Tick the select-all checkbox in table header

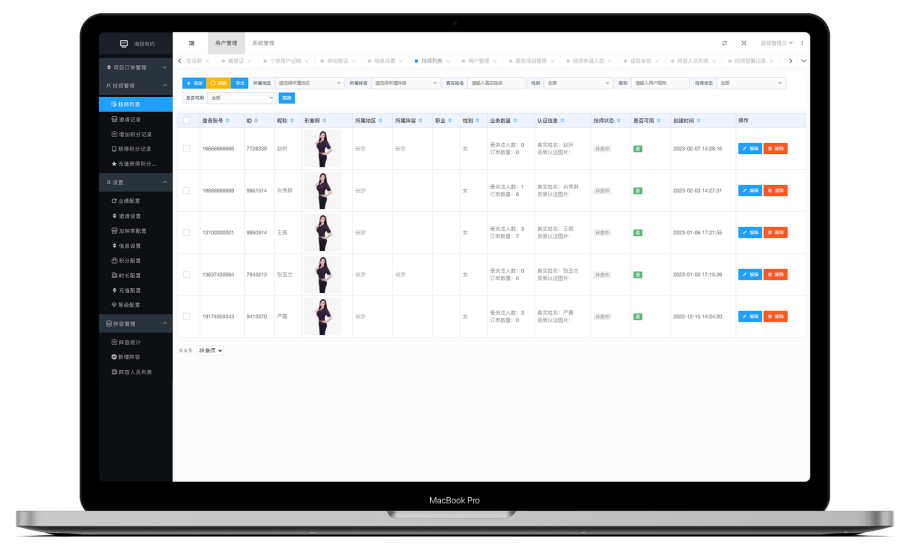186,120
